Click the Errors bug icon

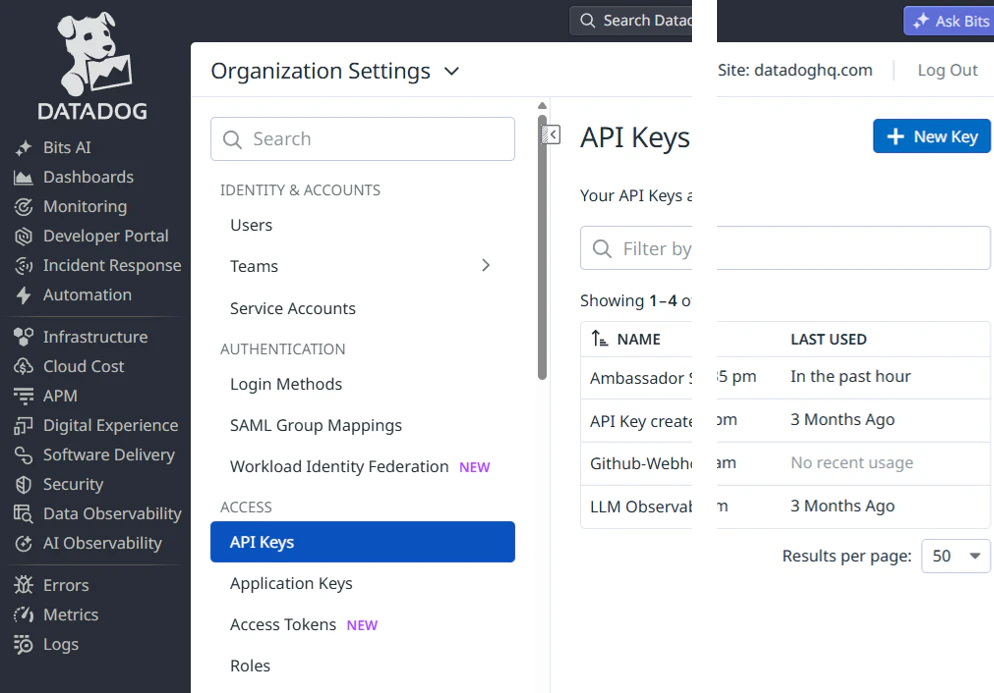23,585
